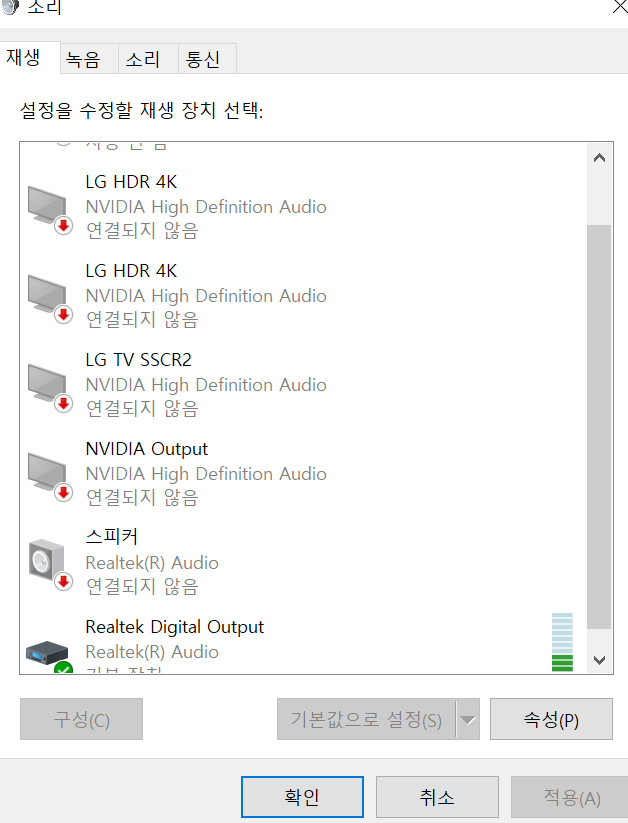Open device 속성(P) properties
The image size is (628, 823).
pyautogui.click(x=551, y=719)
